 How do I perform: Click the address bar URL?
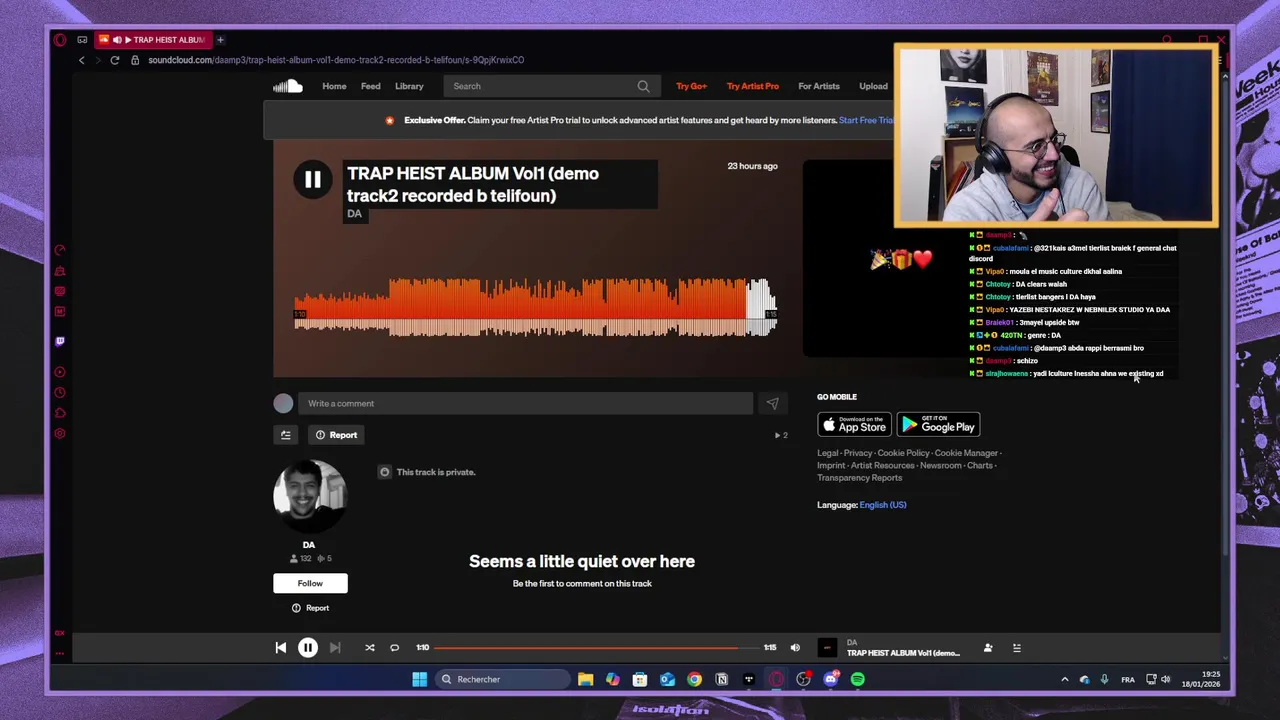pyautogui.click(x=336, y=60)
